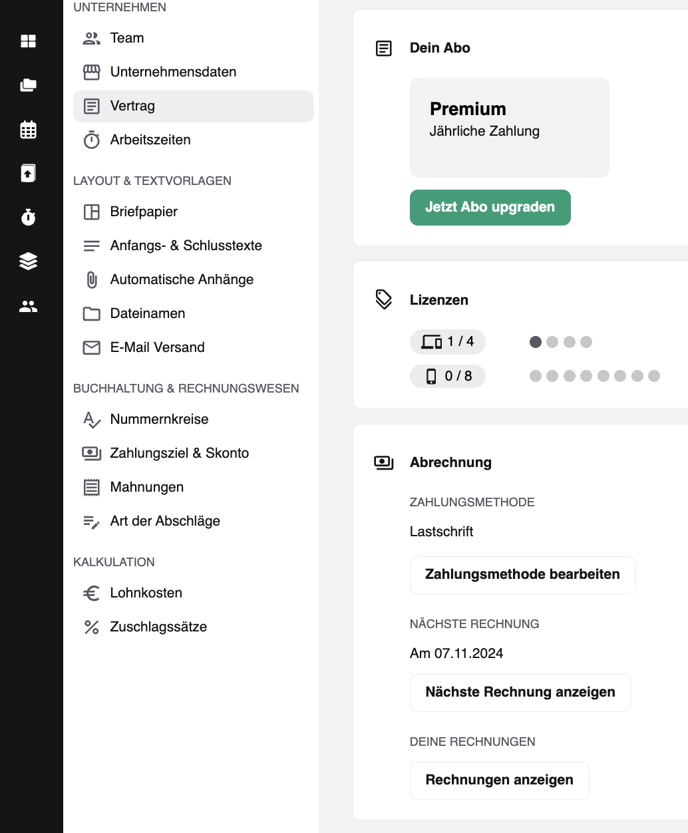Open the calendar icon in the dark sidebar
The image size is (688, 833).
point(28,130)
